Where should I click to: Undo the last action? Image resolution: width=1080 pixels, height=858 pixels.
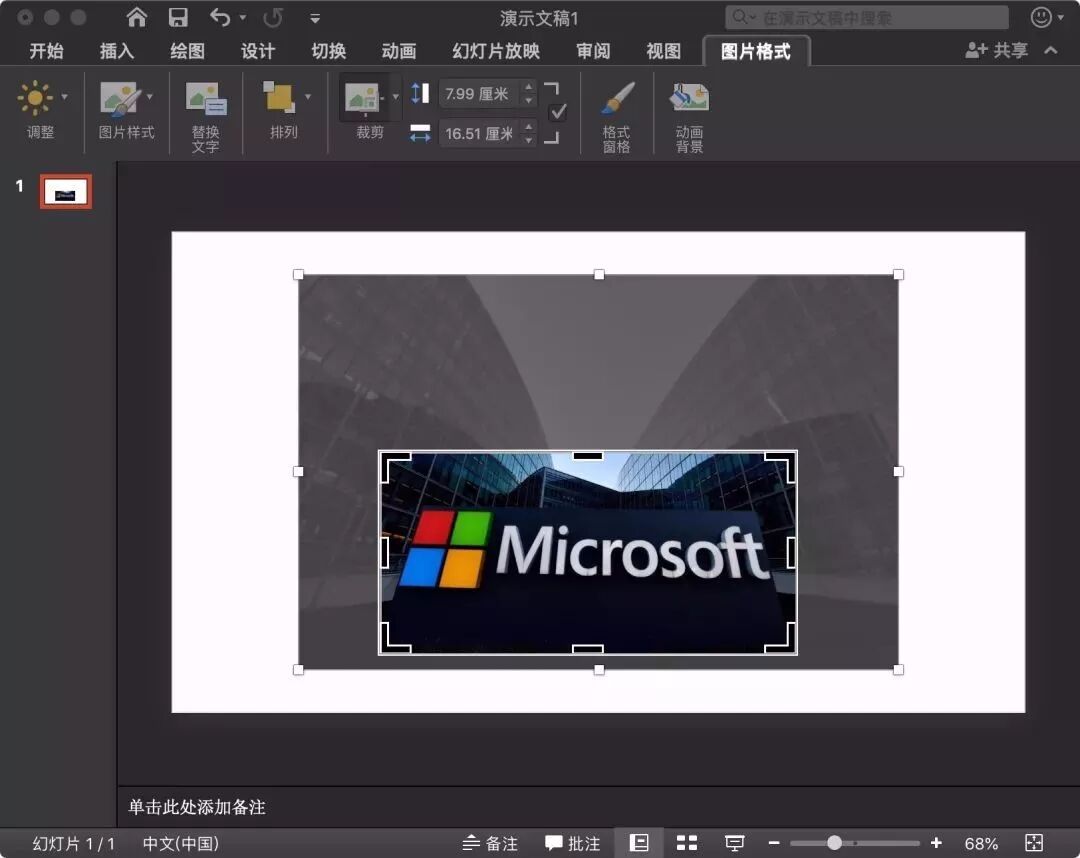220,17
